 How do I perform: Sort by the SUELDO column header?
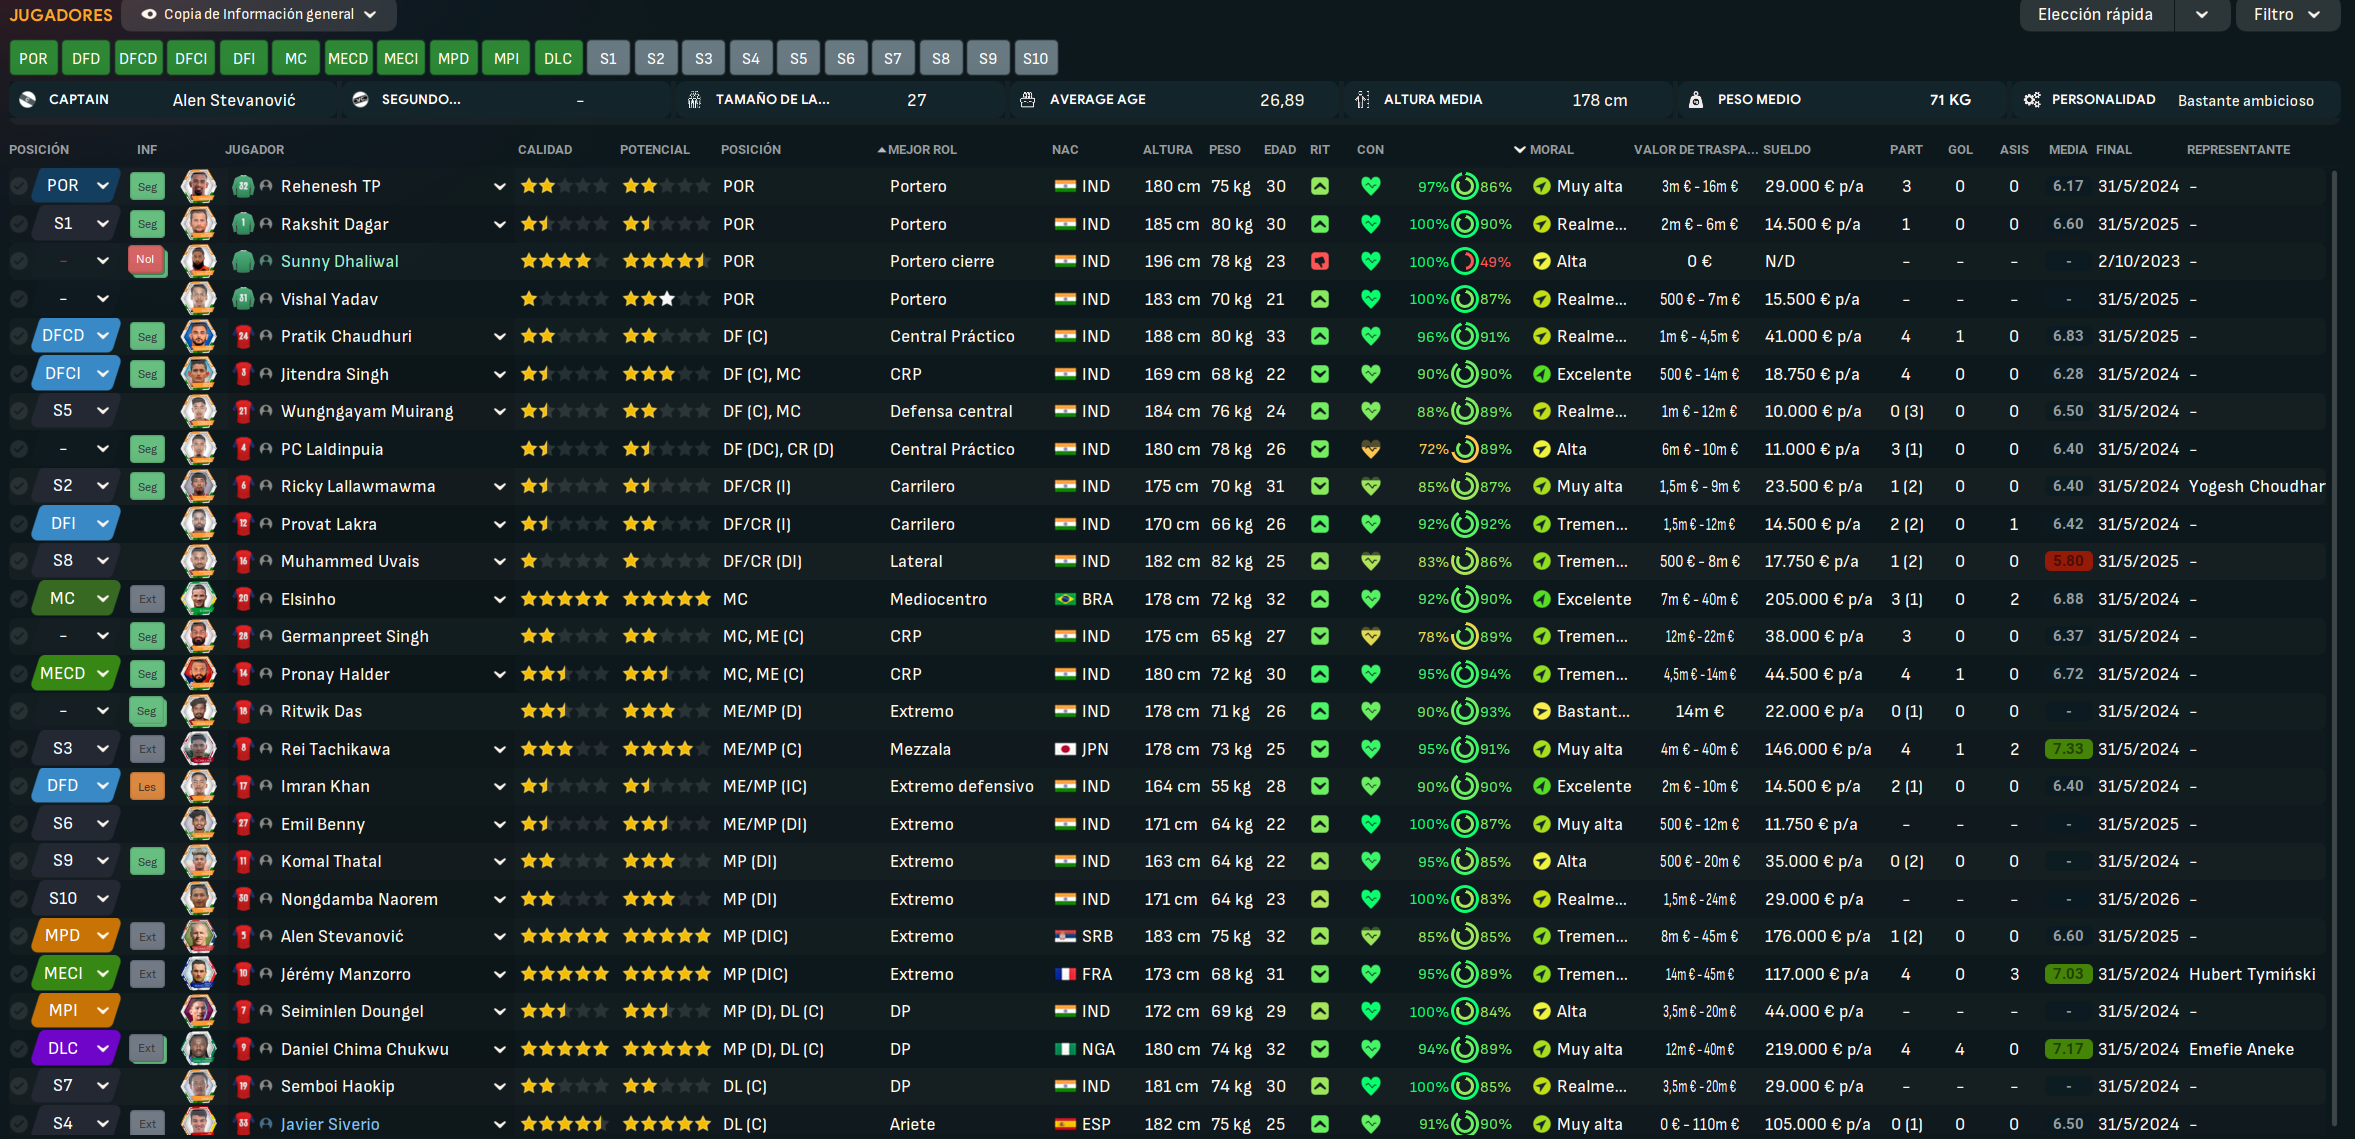(1787, 150)
